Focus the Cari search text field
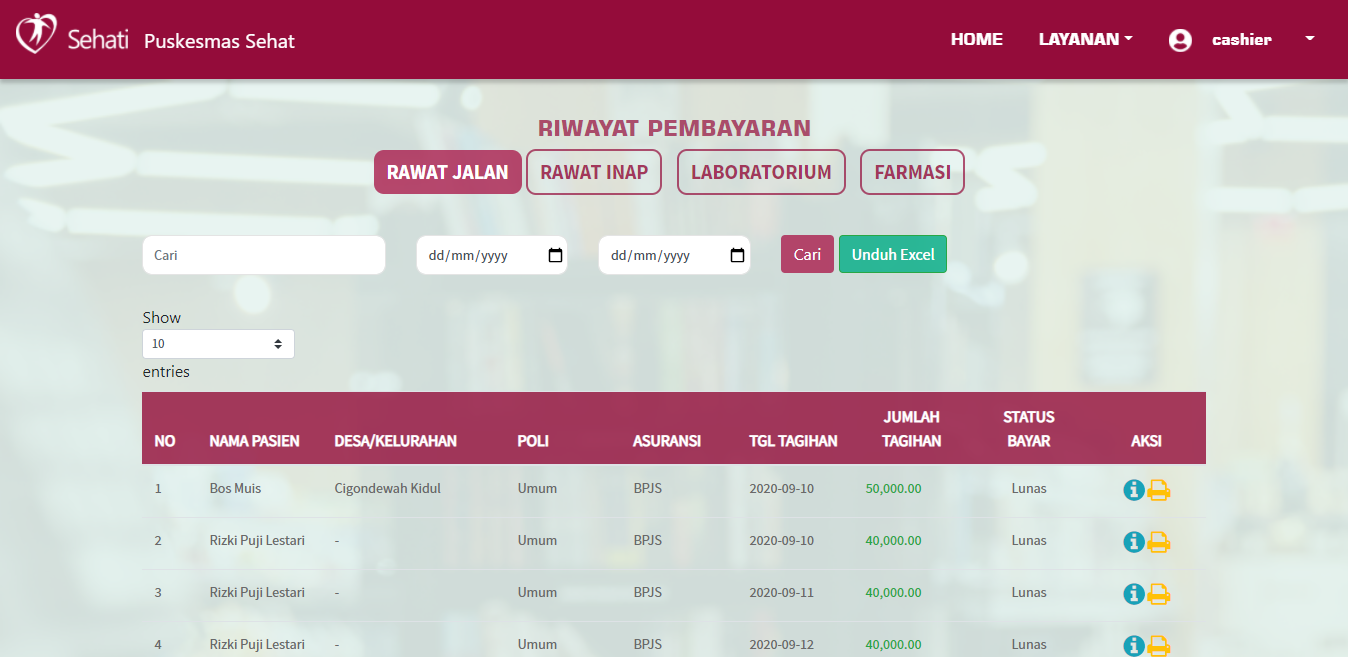The image size is (1348, 657). point(263,255)
